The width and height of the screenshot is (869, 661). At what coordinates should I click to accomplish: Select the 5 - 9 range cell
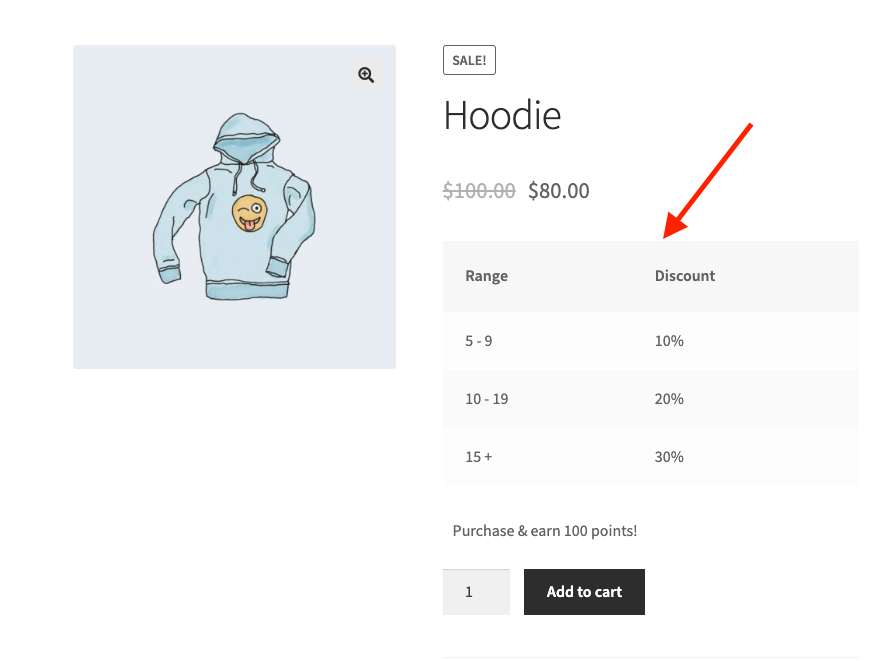tap(479, 341)
